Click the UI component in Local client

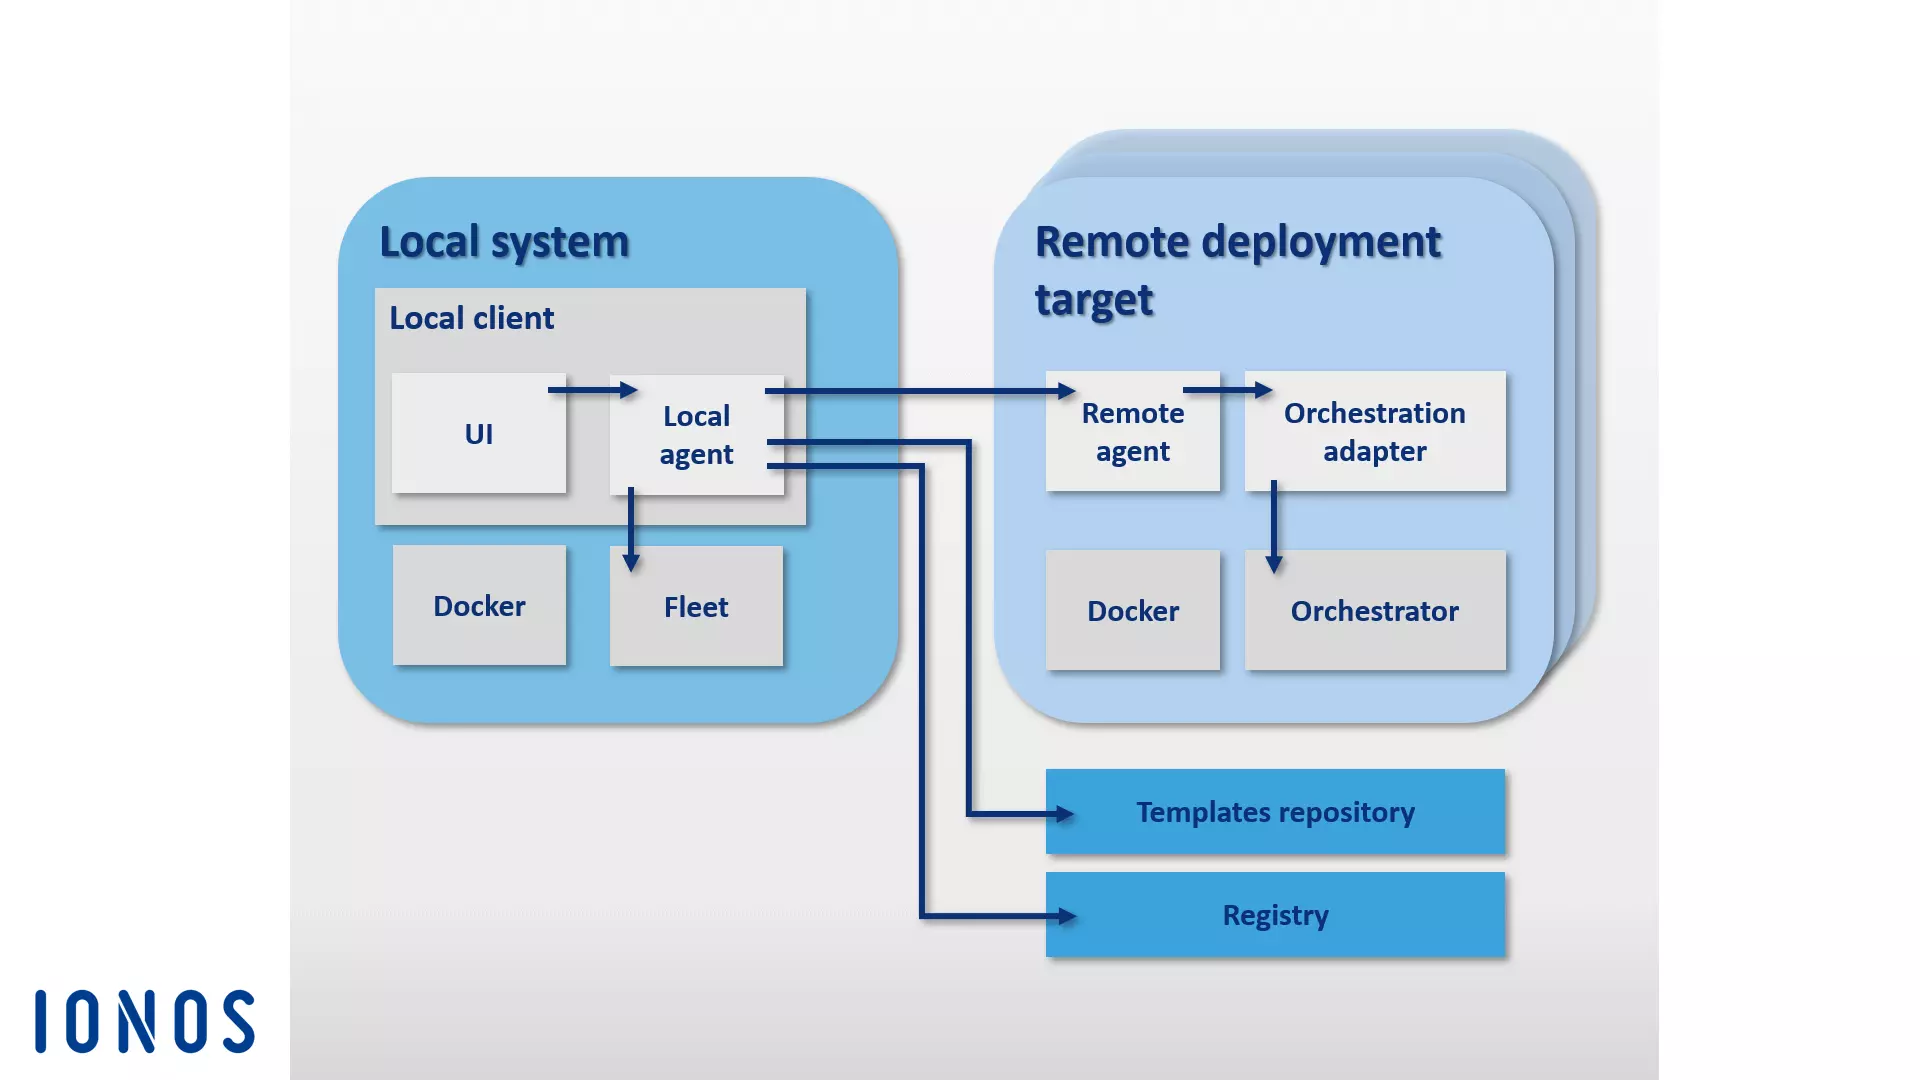[x=479, y=431]
